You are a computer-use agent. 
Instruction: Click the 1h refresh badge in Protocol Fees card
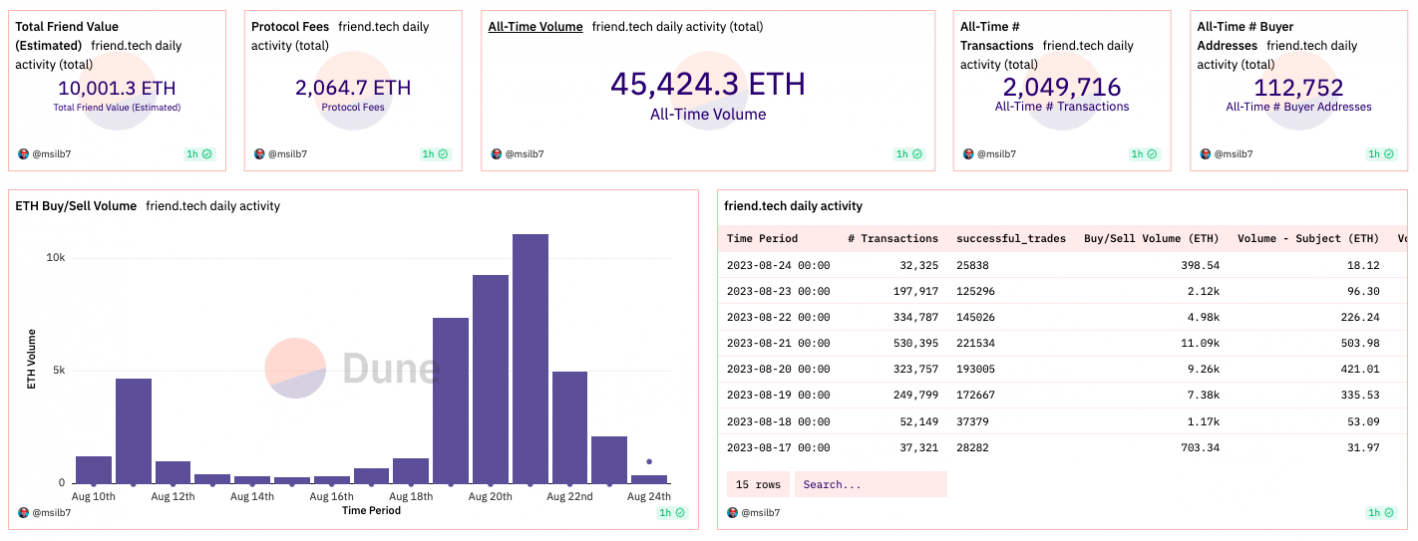tap(436, 154)
